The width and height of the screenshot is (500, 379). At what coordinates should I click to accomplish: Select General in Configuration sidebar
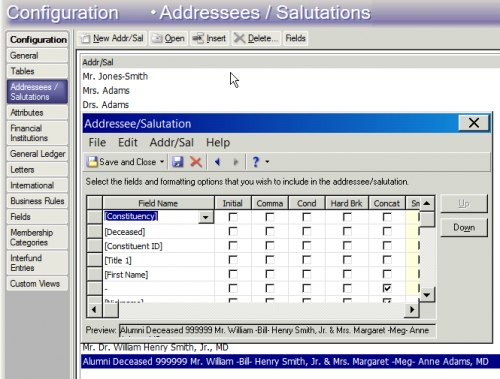coord(37,56)
